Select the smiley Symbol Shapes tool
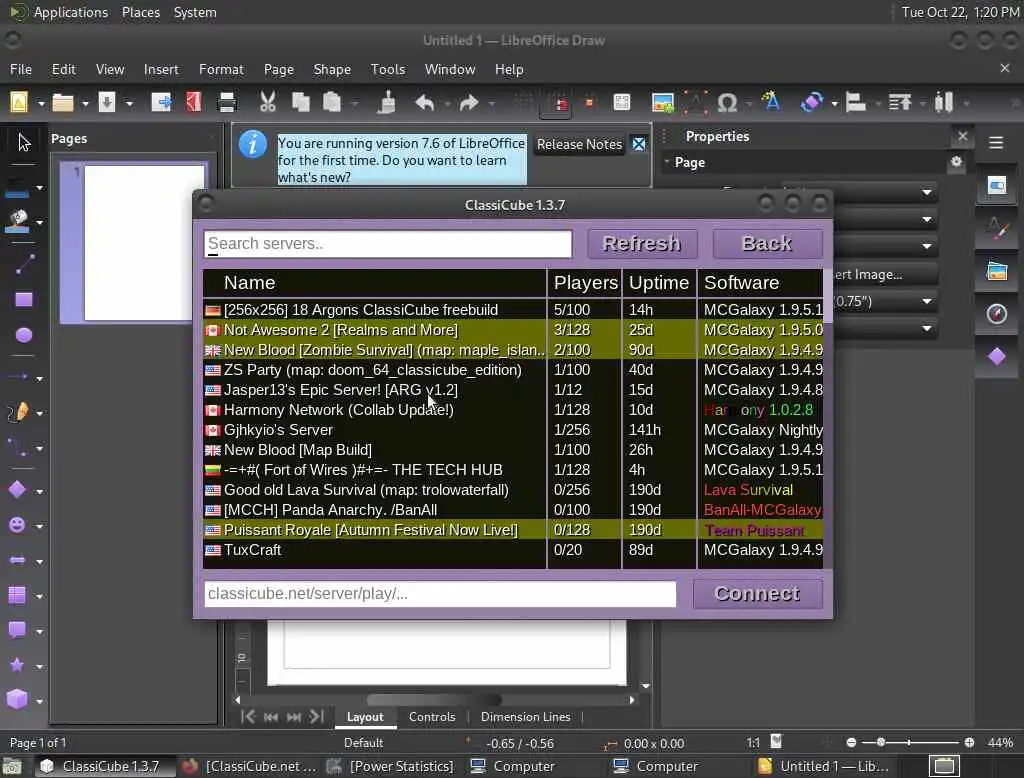 tap(18, 525)
